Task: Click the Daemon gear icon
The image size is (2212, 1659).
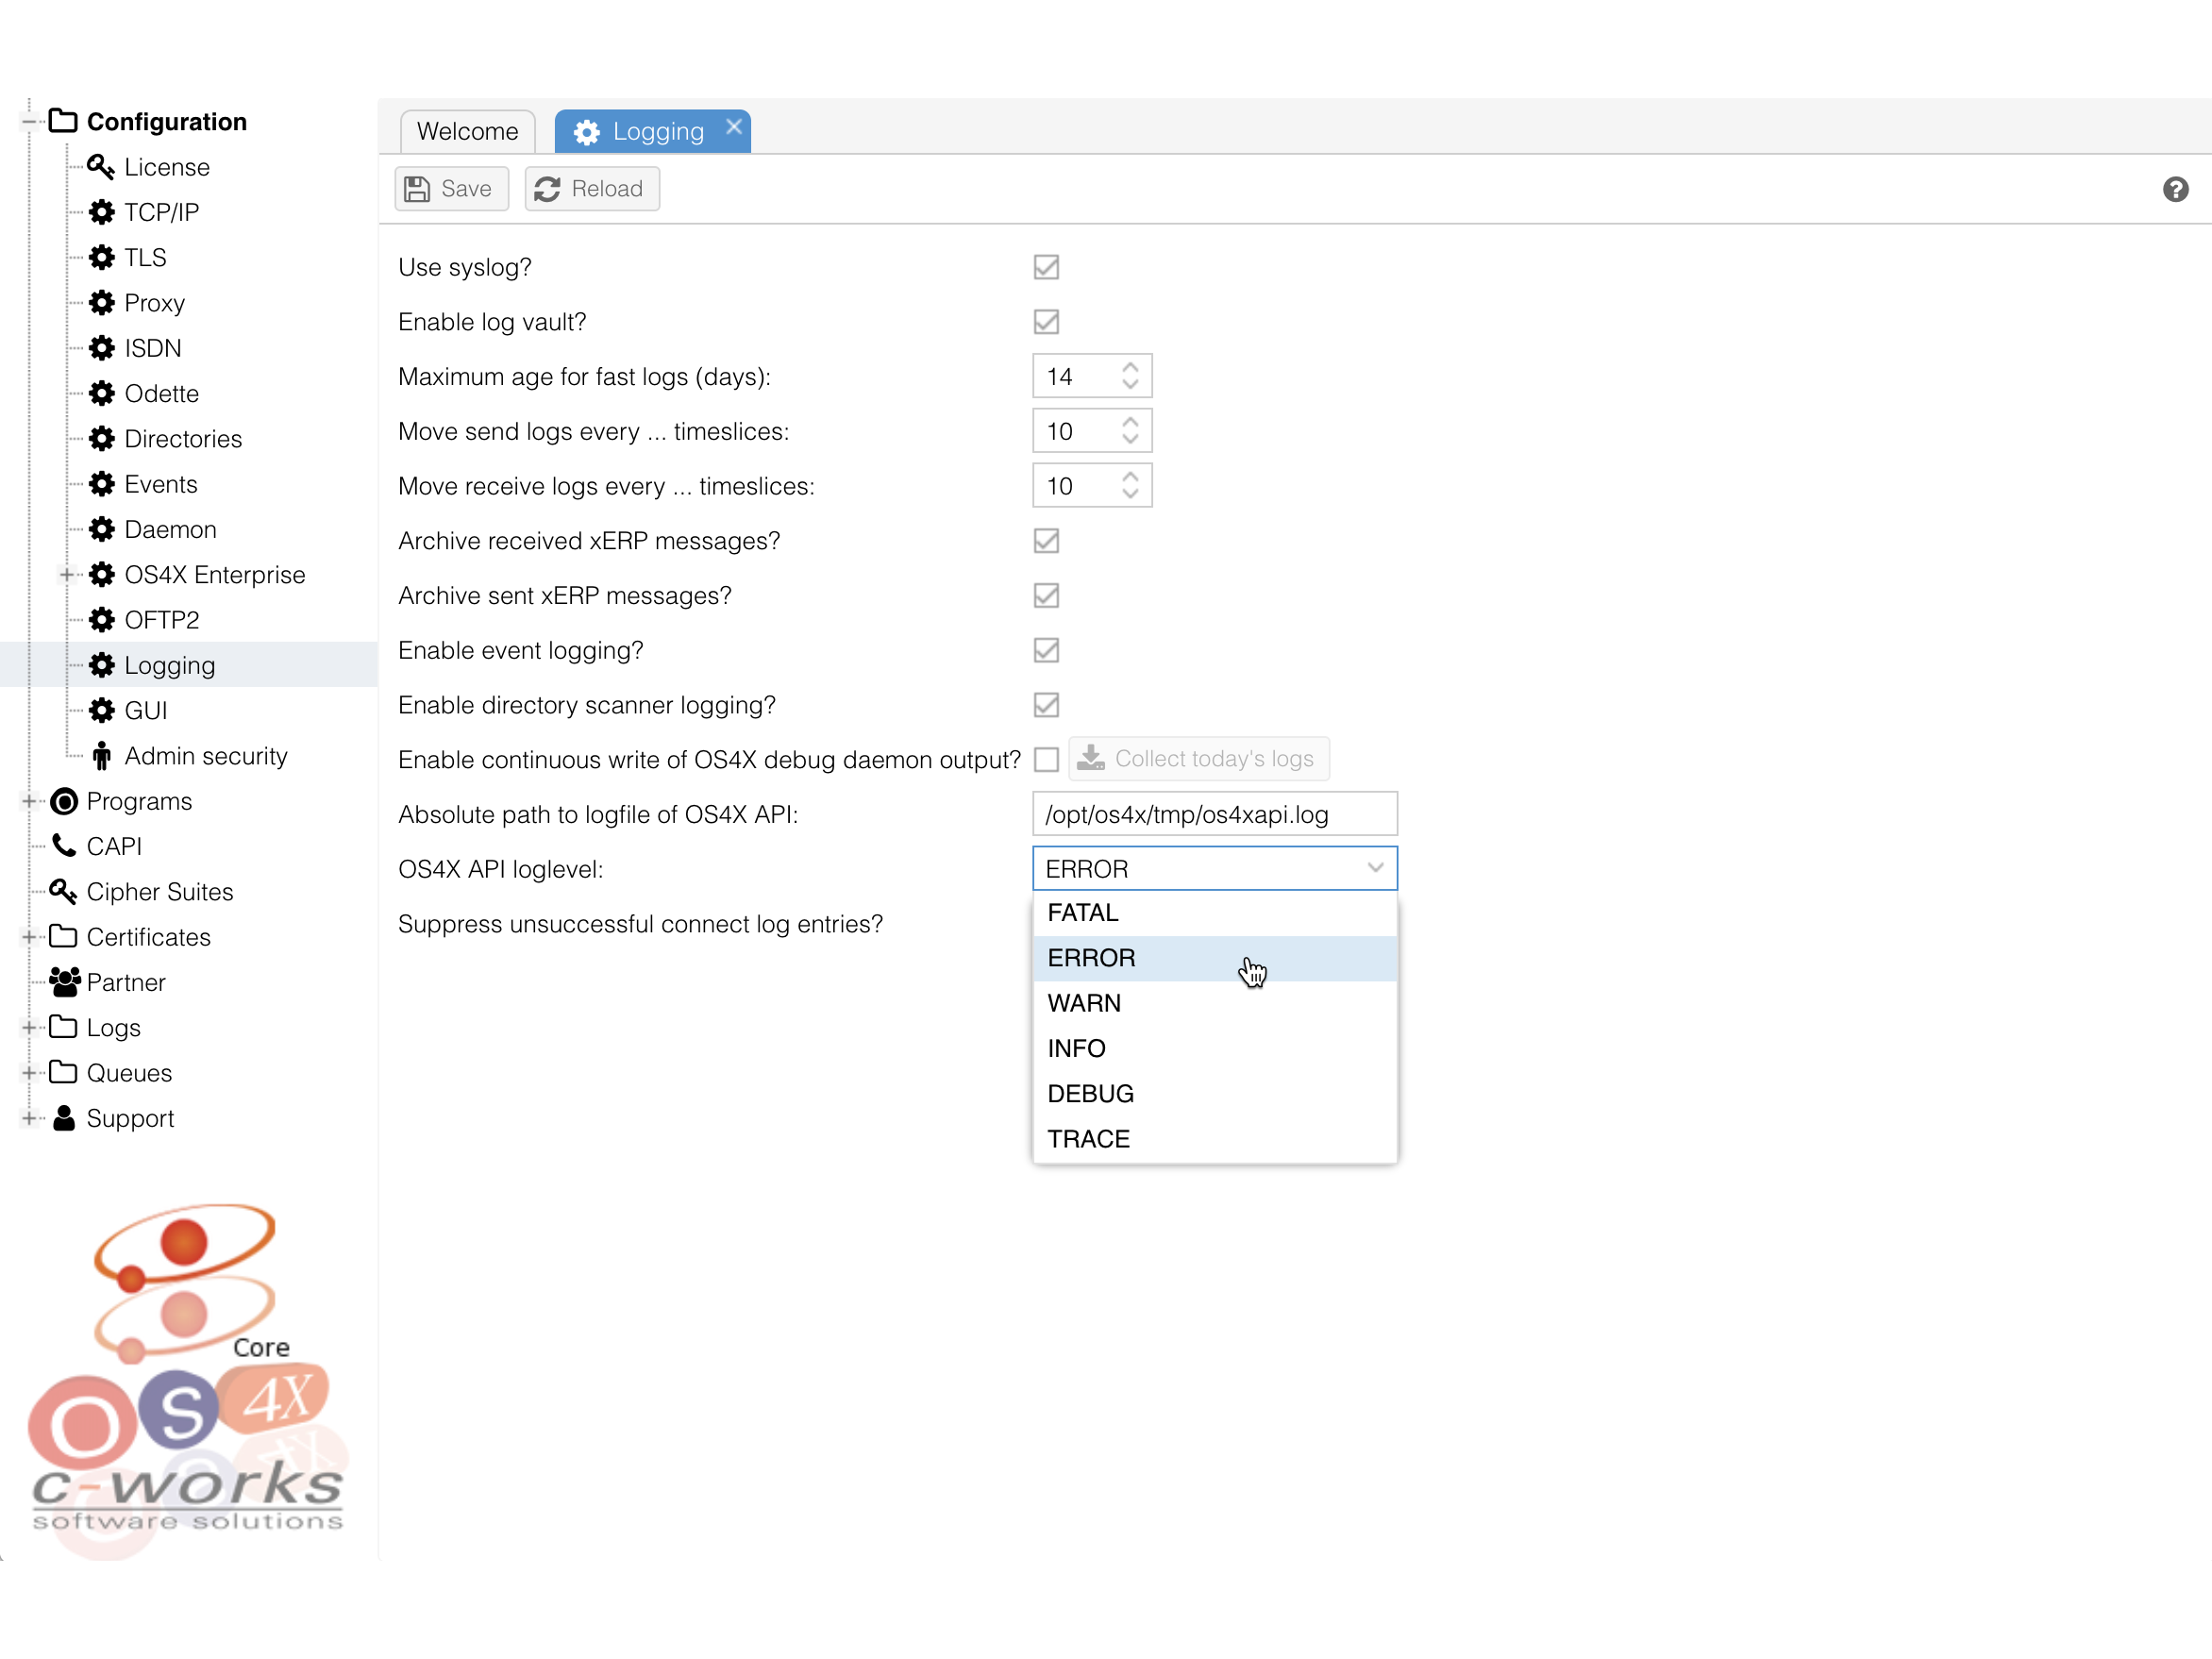Action: pyautogui.click(x=101, y=529)
